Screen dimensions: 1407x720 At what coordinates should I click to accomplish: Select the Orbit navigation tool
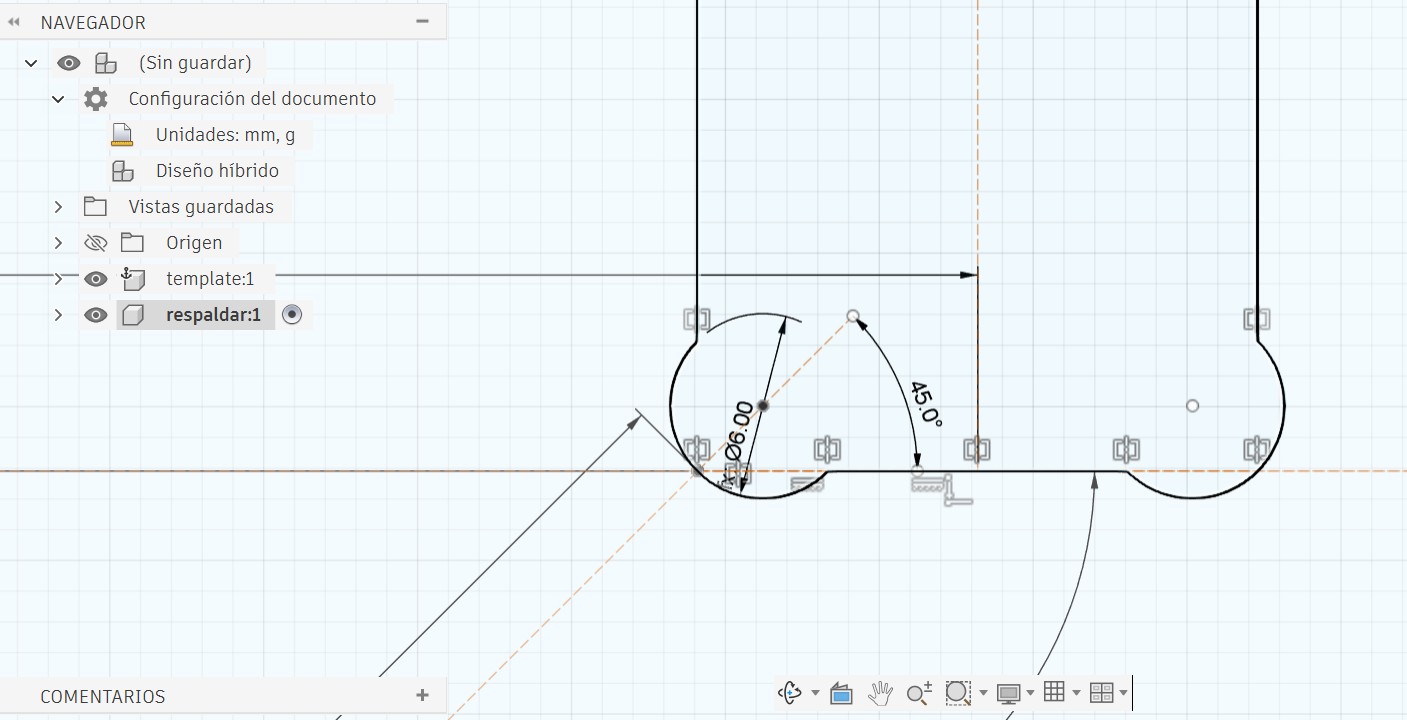[x=790, y=692]
